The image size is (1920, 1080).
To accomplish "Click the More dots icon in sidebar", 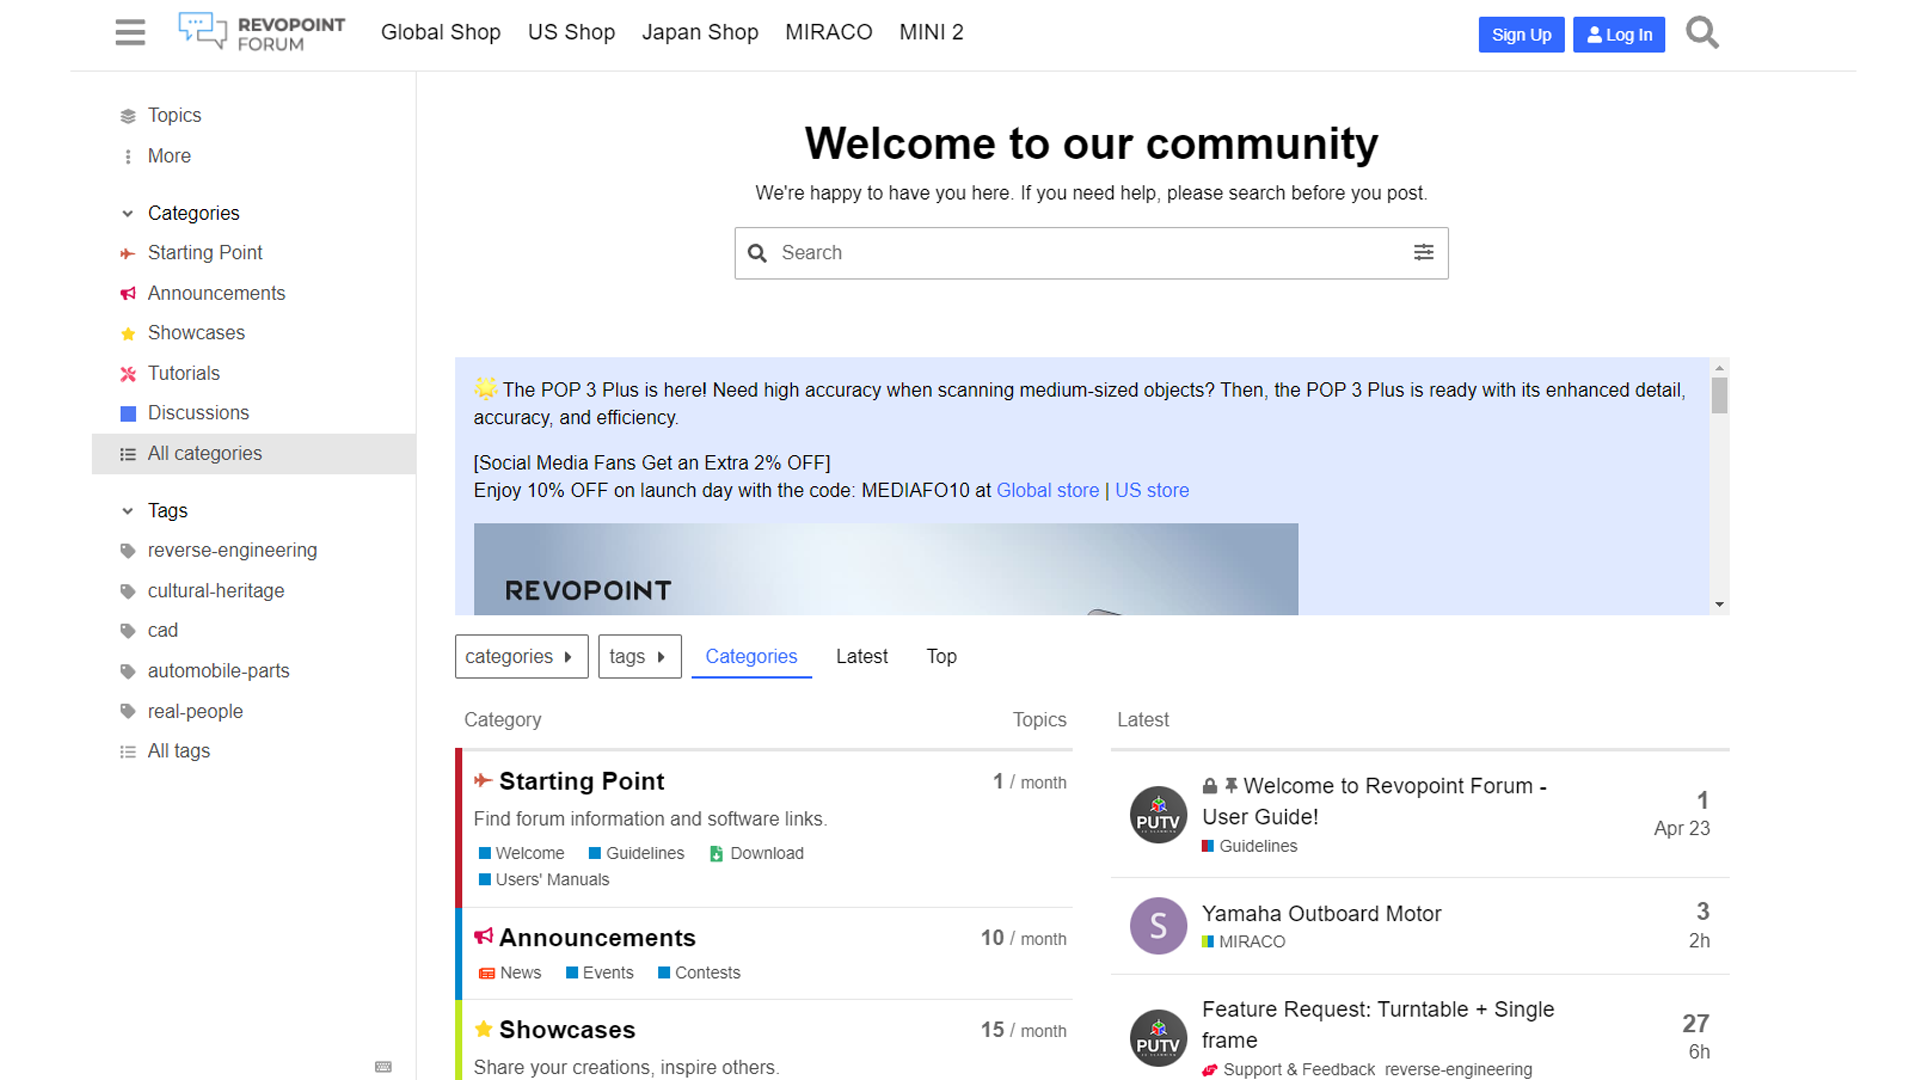I will point(128,157).
